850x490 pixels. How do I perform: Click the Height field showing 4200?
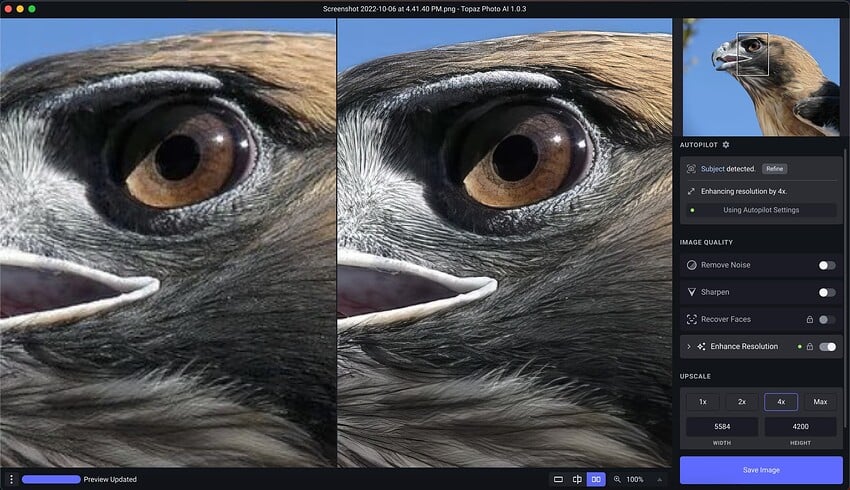tap(801, 427)
